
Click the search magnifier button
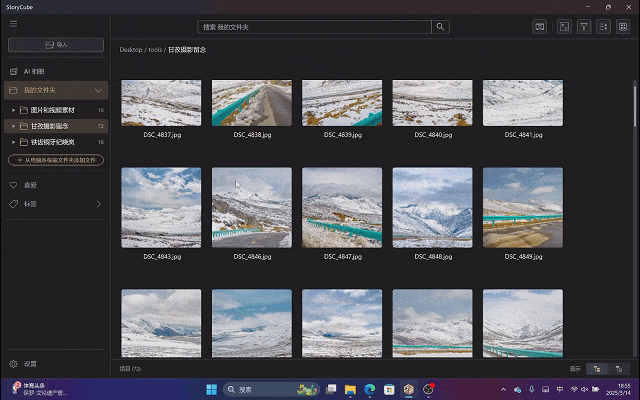(440, 27)
